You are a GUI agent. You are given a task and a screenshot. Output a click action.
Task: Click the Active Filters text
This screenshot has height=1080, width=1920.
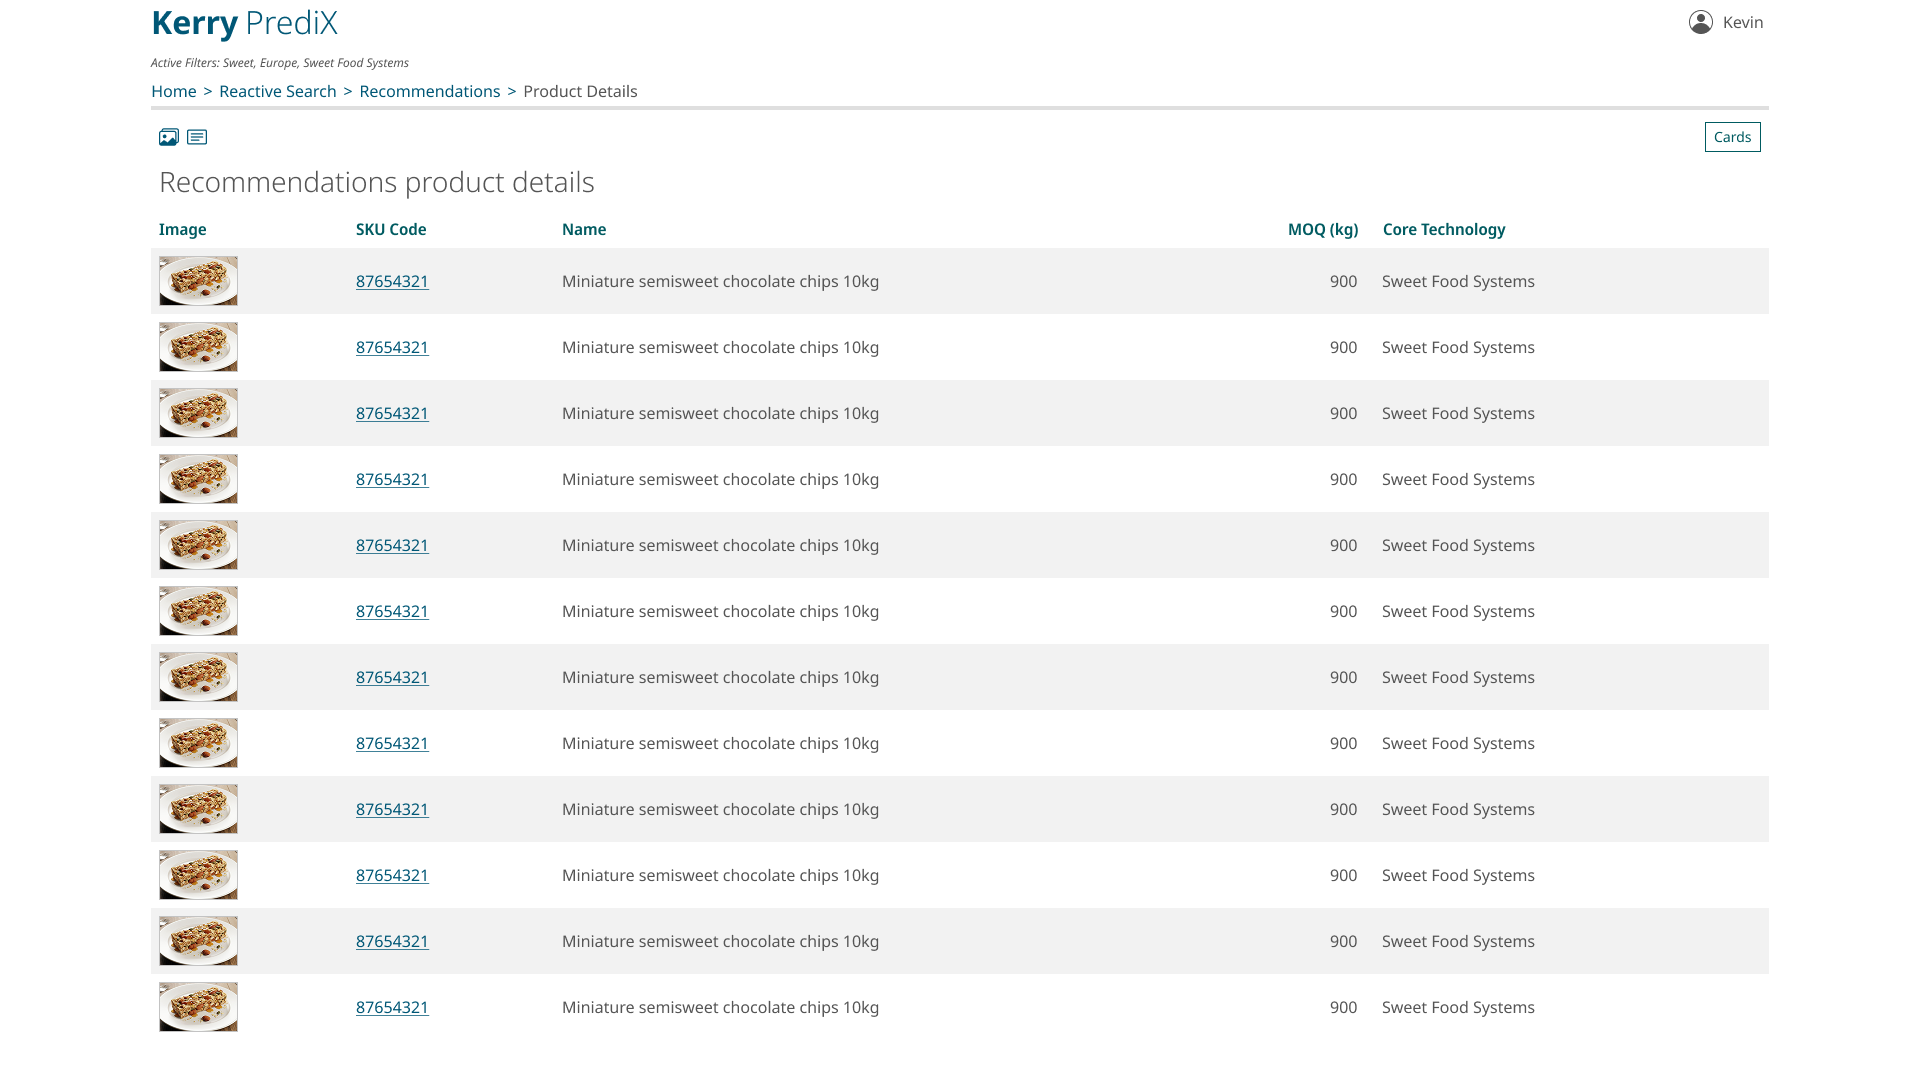pyautogui.click(x=279, y=62)
